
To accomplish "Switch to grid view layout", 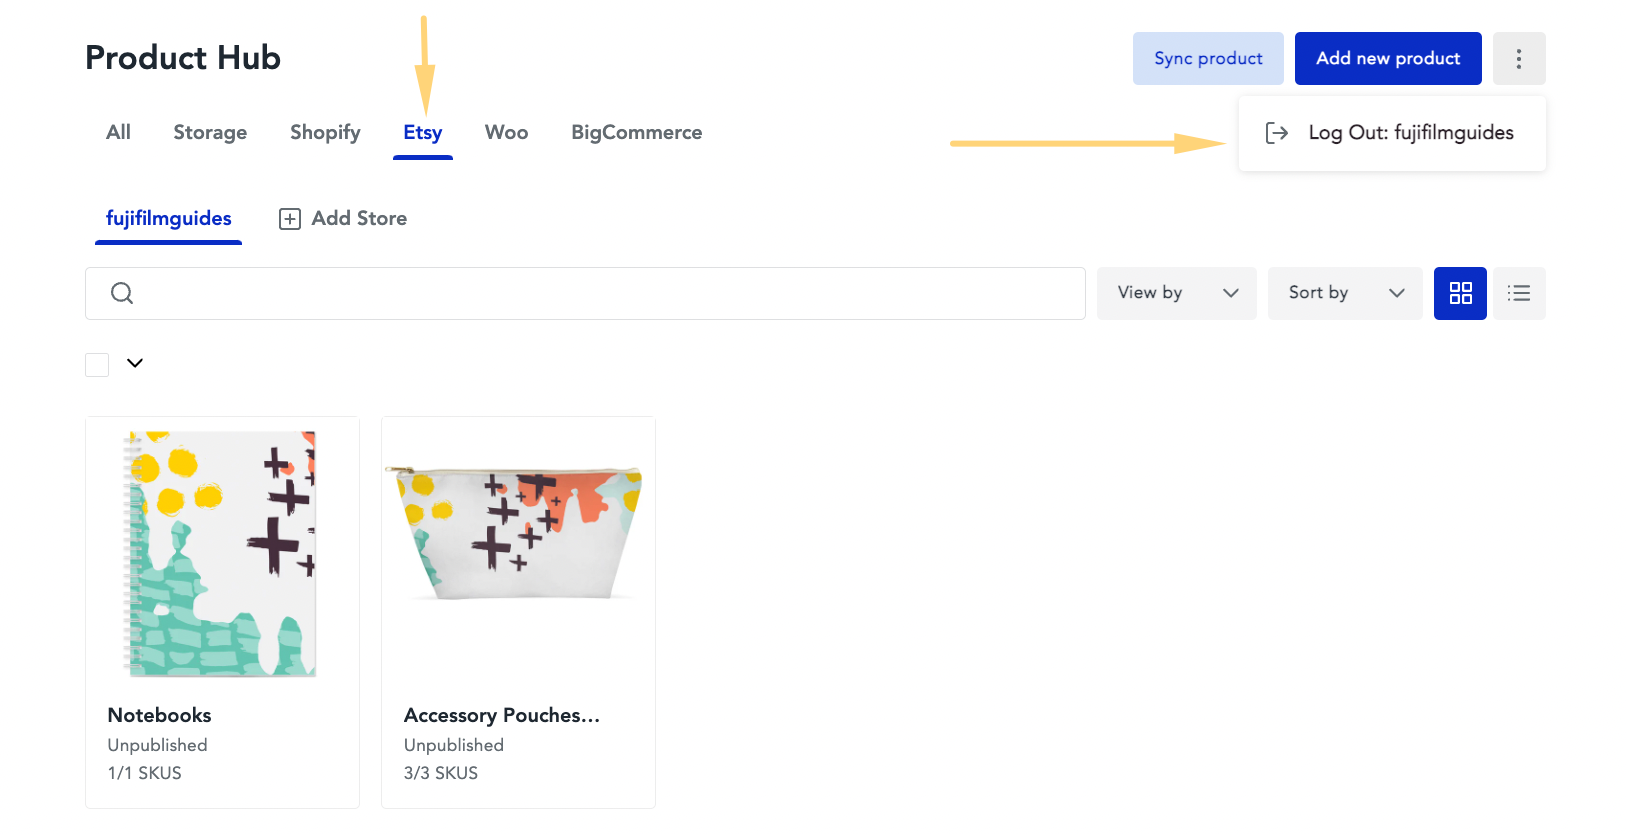I will click(1460, 293).
